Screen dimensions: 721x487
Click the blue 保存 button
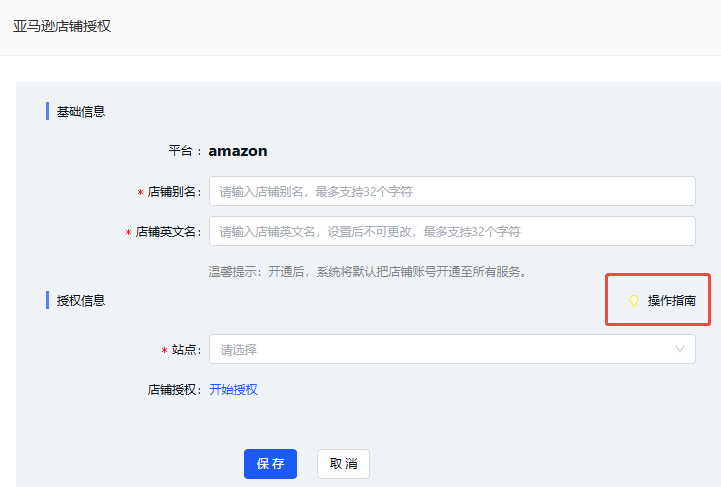[270, 464]
